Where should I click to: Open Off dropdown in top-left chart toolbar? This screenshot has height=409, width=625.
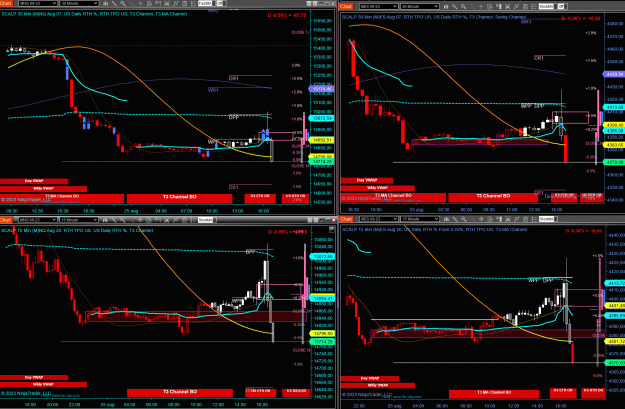point(220,3)
